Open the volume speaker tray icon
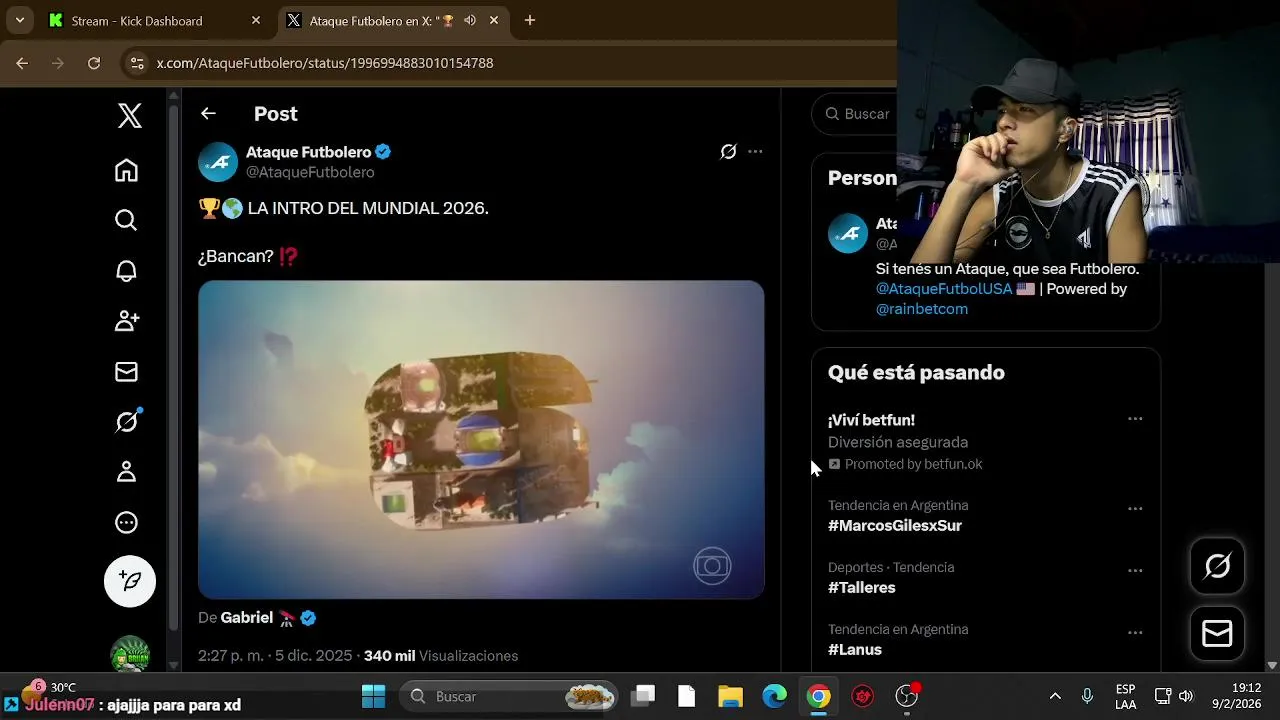The width and height of the screenshot is (1280, 720). [1186, 696]
